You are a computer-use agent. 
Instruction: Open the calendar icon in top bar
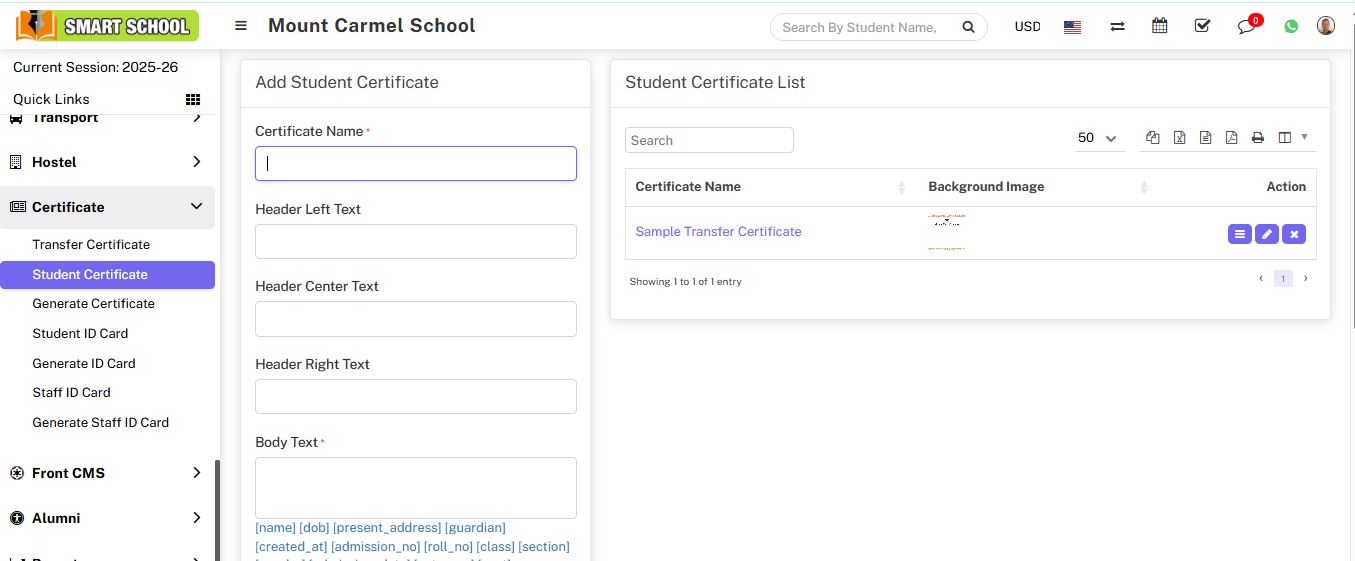(1160, 27)
